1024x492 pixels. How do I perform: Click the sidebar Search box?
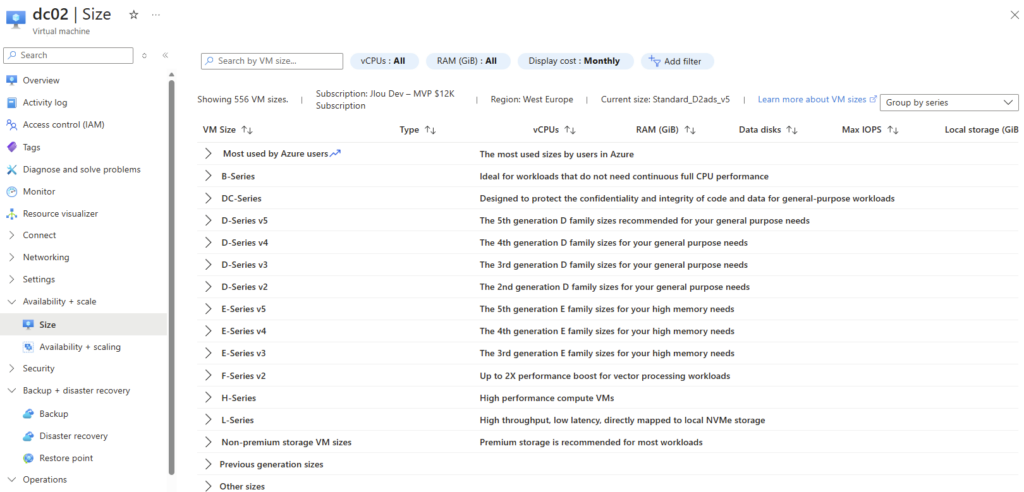point(69,56)
